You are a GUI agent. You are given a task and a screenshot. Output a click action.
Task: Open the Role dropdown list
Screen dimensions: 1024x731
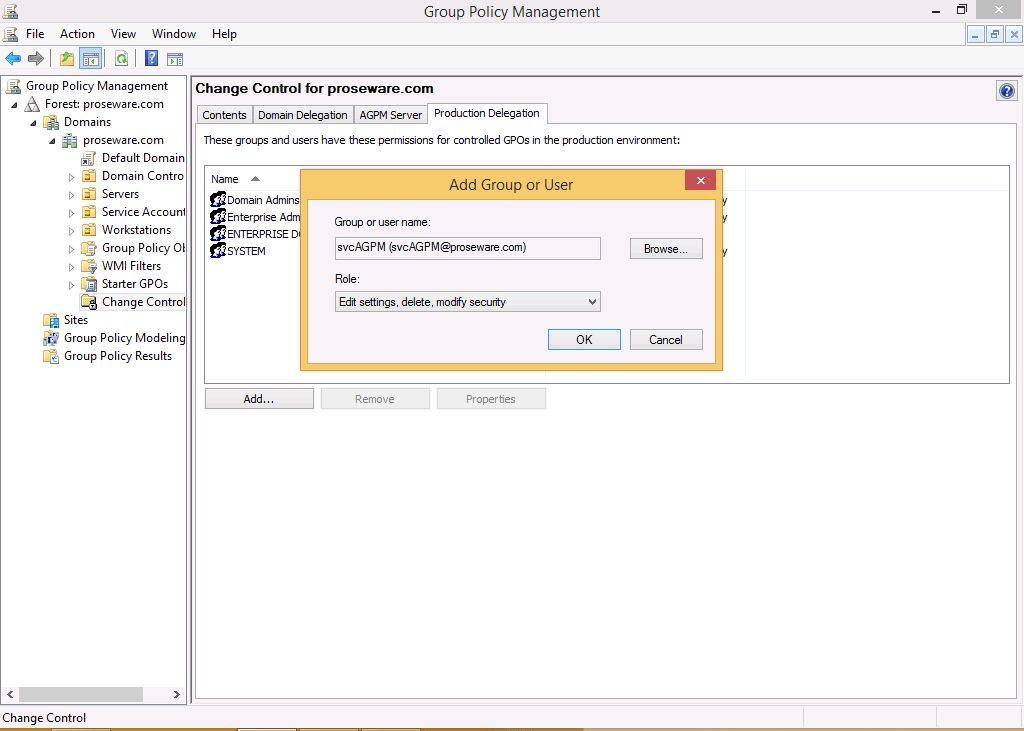(467, 302)
